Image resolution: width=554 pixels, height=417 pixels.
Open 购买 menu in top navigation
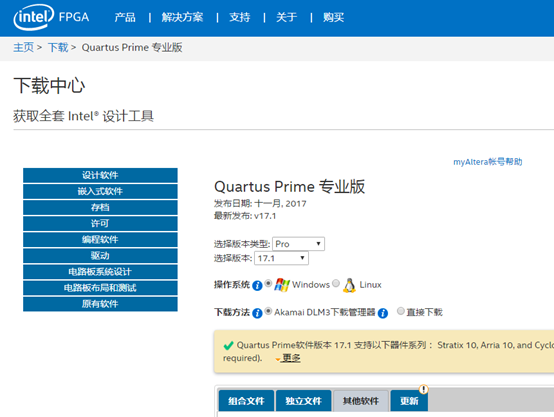[333, 17]
